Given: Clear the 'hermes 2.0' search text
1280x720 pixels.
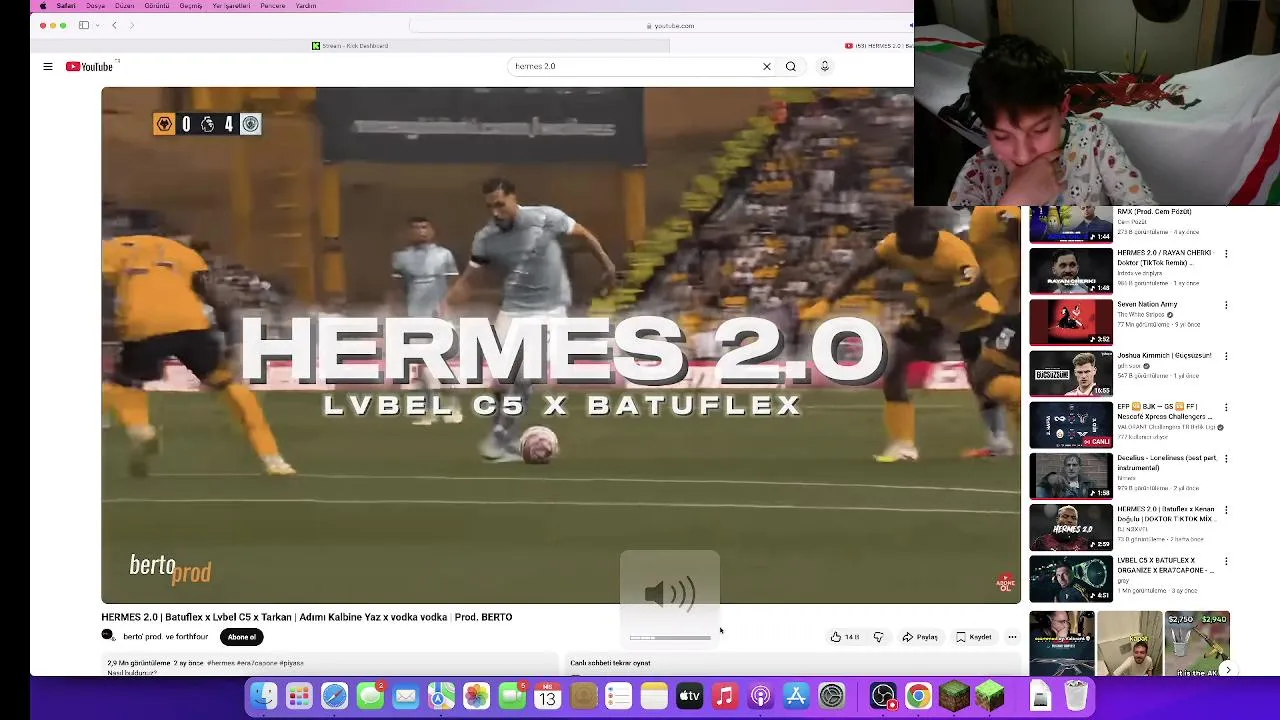Looking at the screenshot, I should (767, 66).
